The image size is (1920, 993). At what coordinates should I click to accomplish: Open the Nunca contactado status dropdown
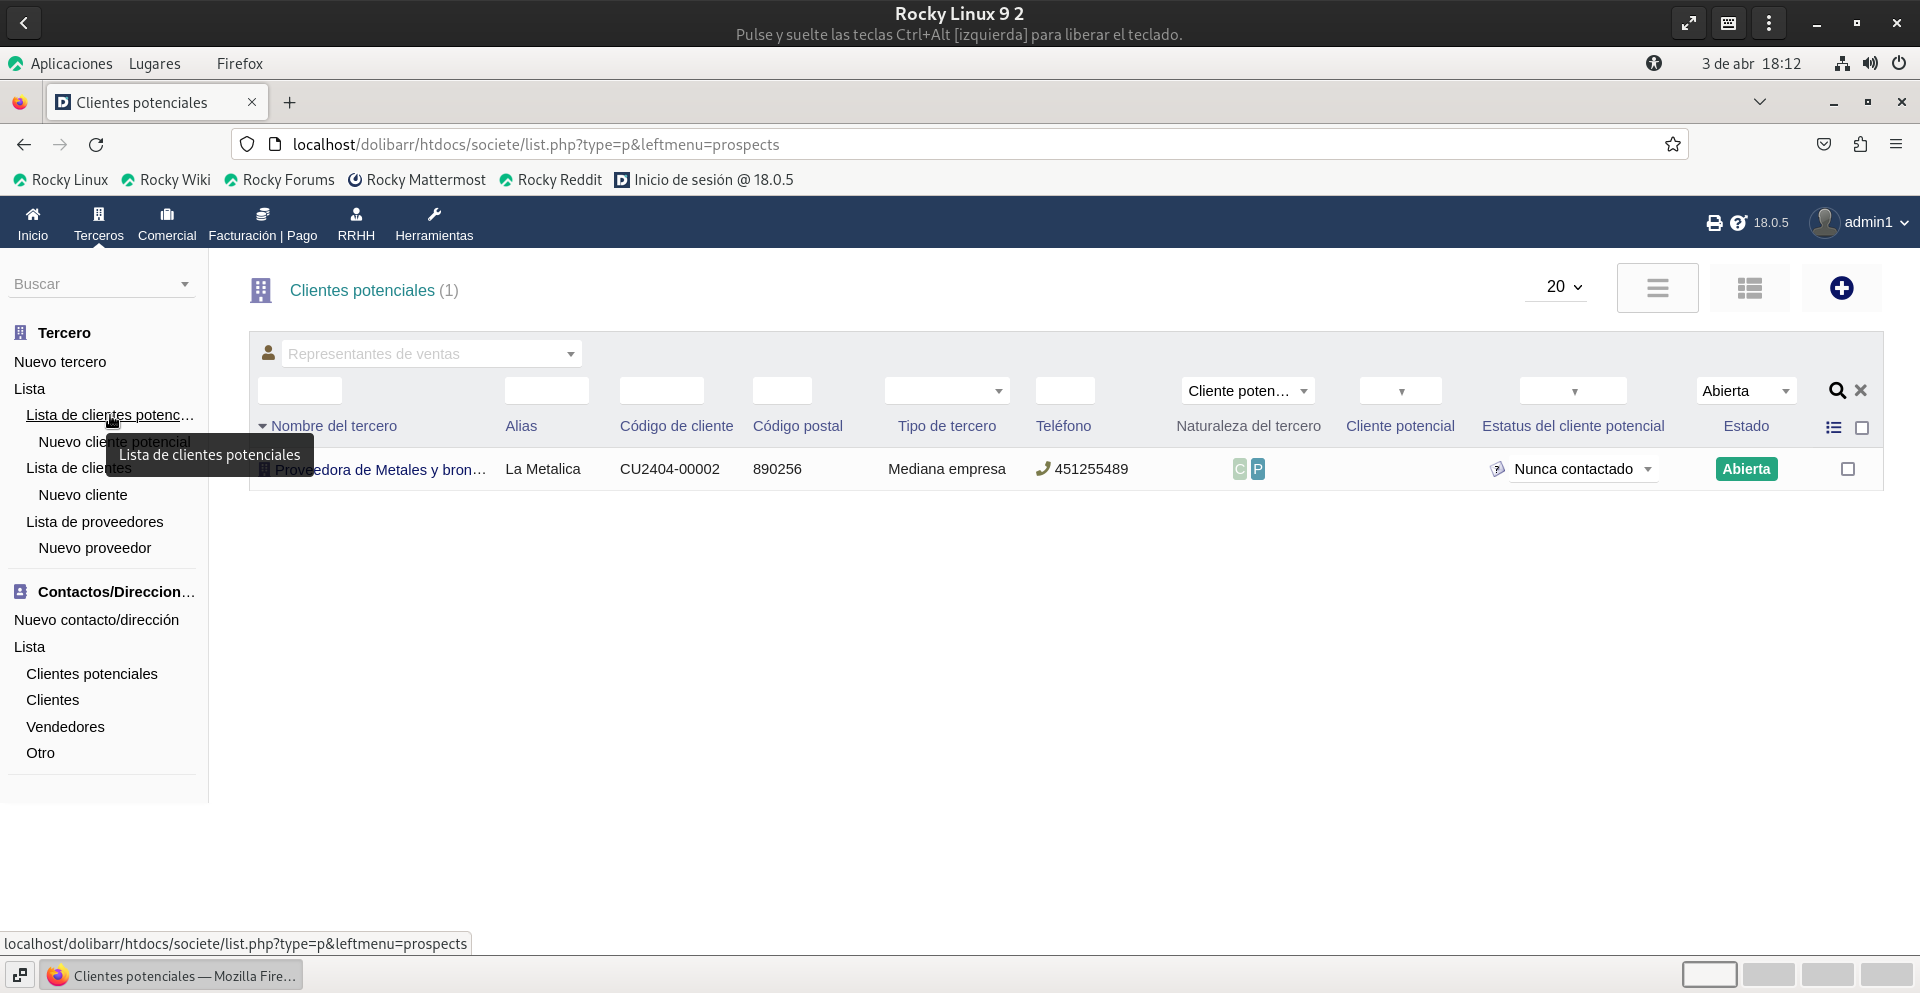click(1582, 469)
